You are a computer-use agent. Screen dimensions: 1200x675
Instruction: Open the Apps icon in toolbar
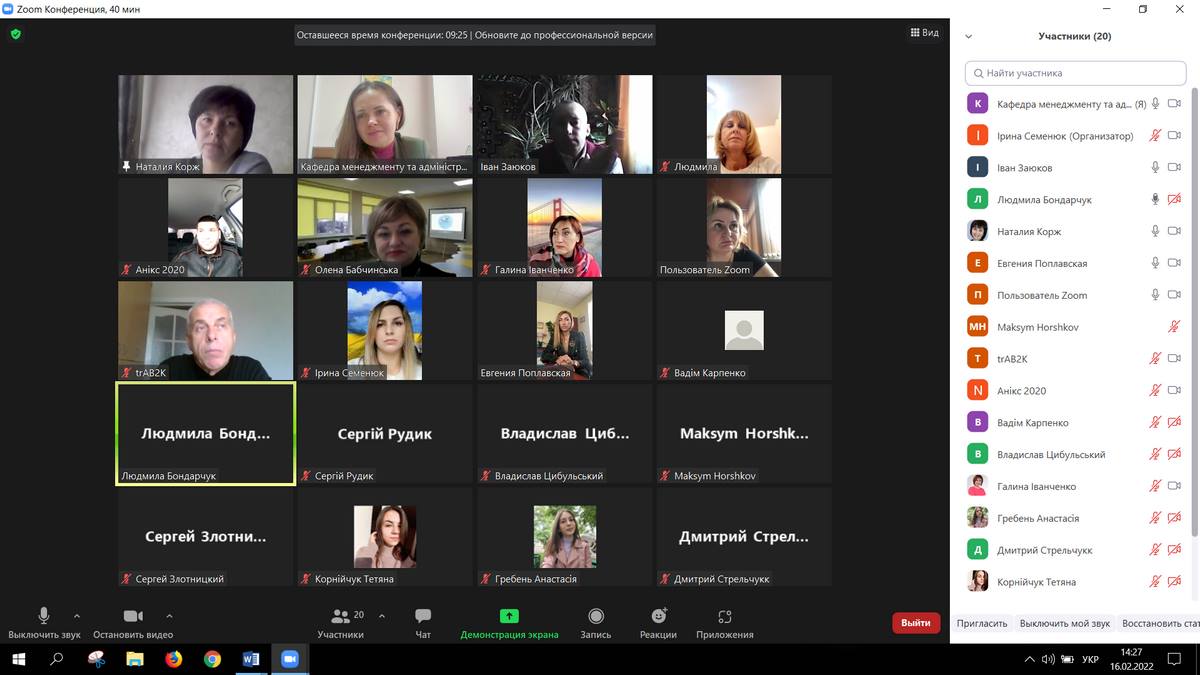pos(725,617)
